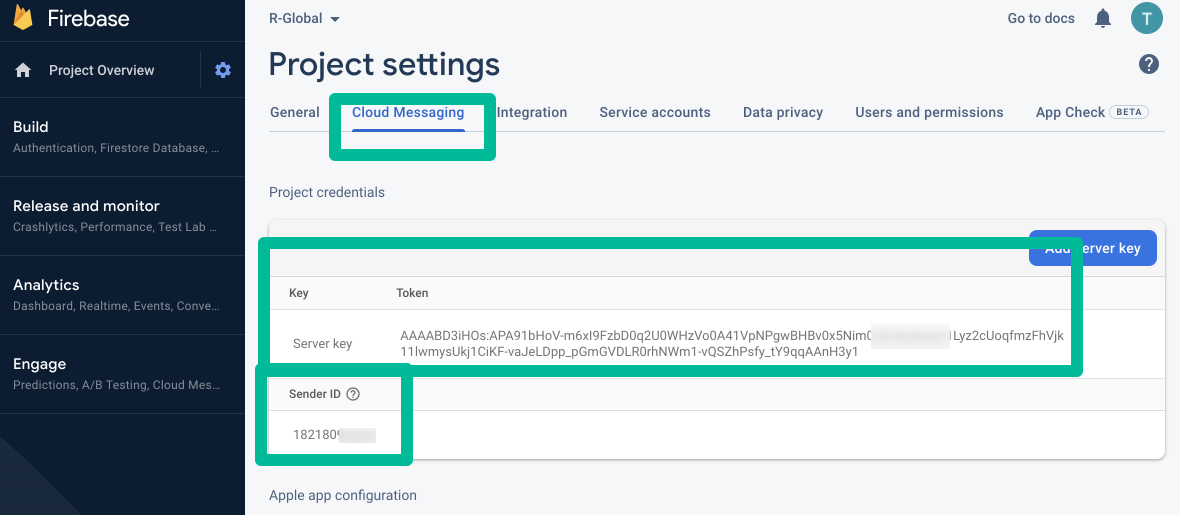1180x515 pixels.
Task: Click the Server key row label
Action: [x=322, y=344]
